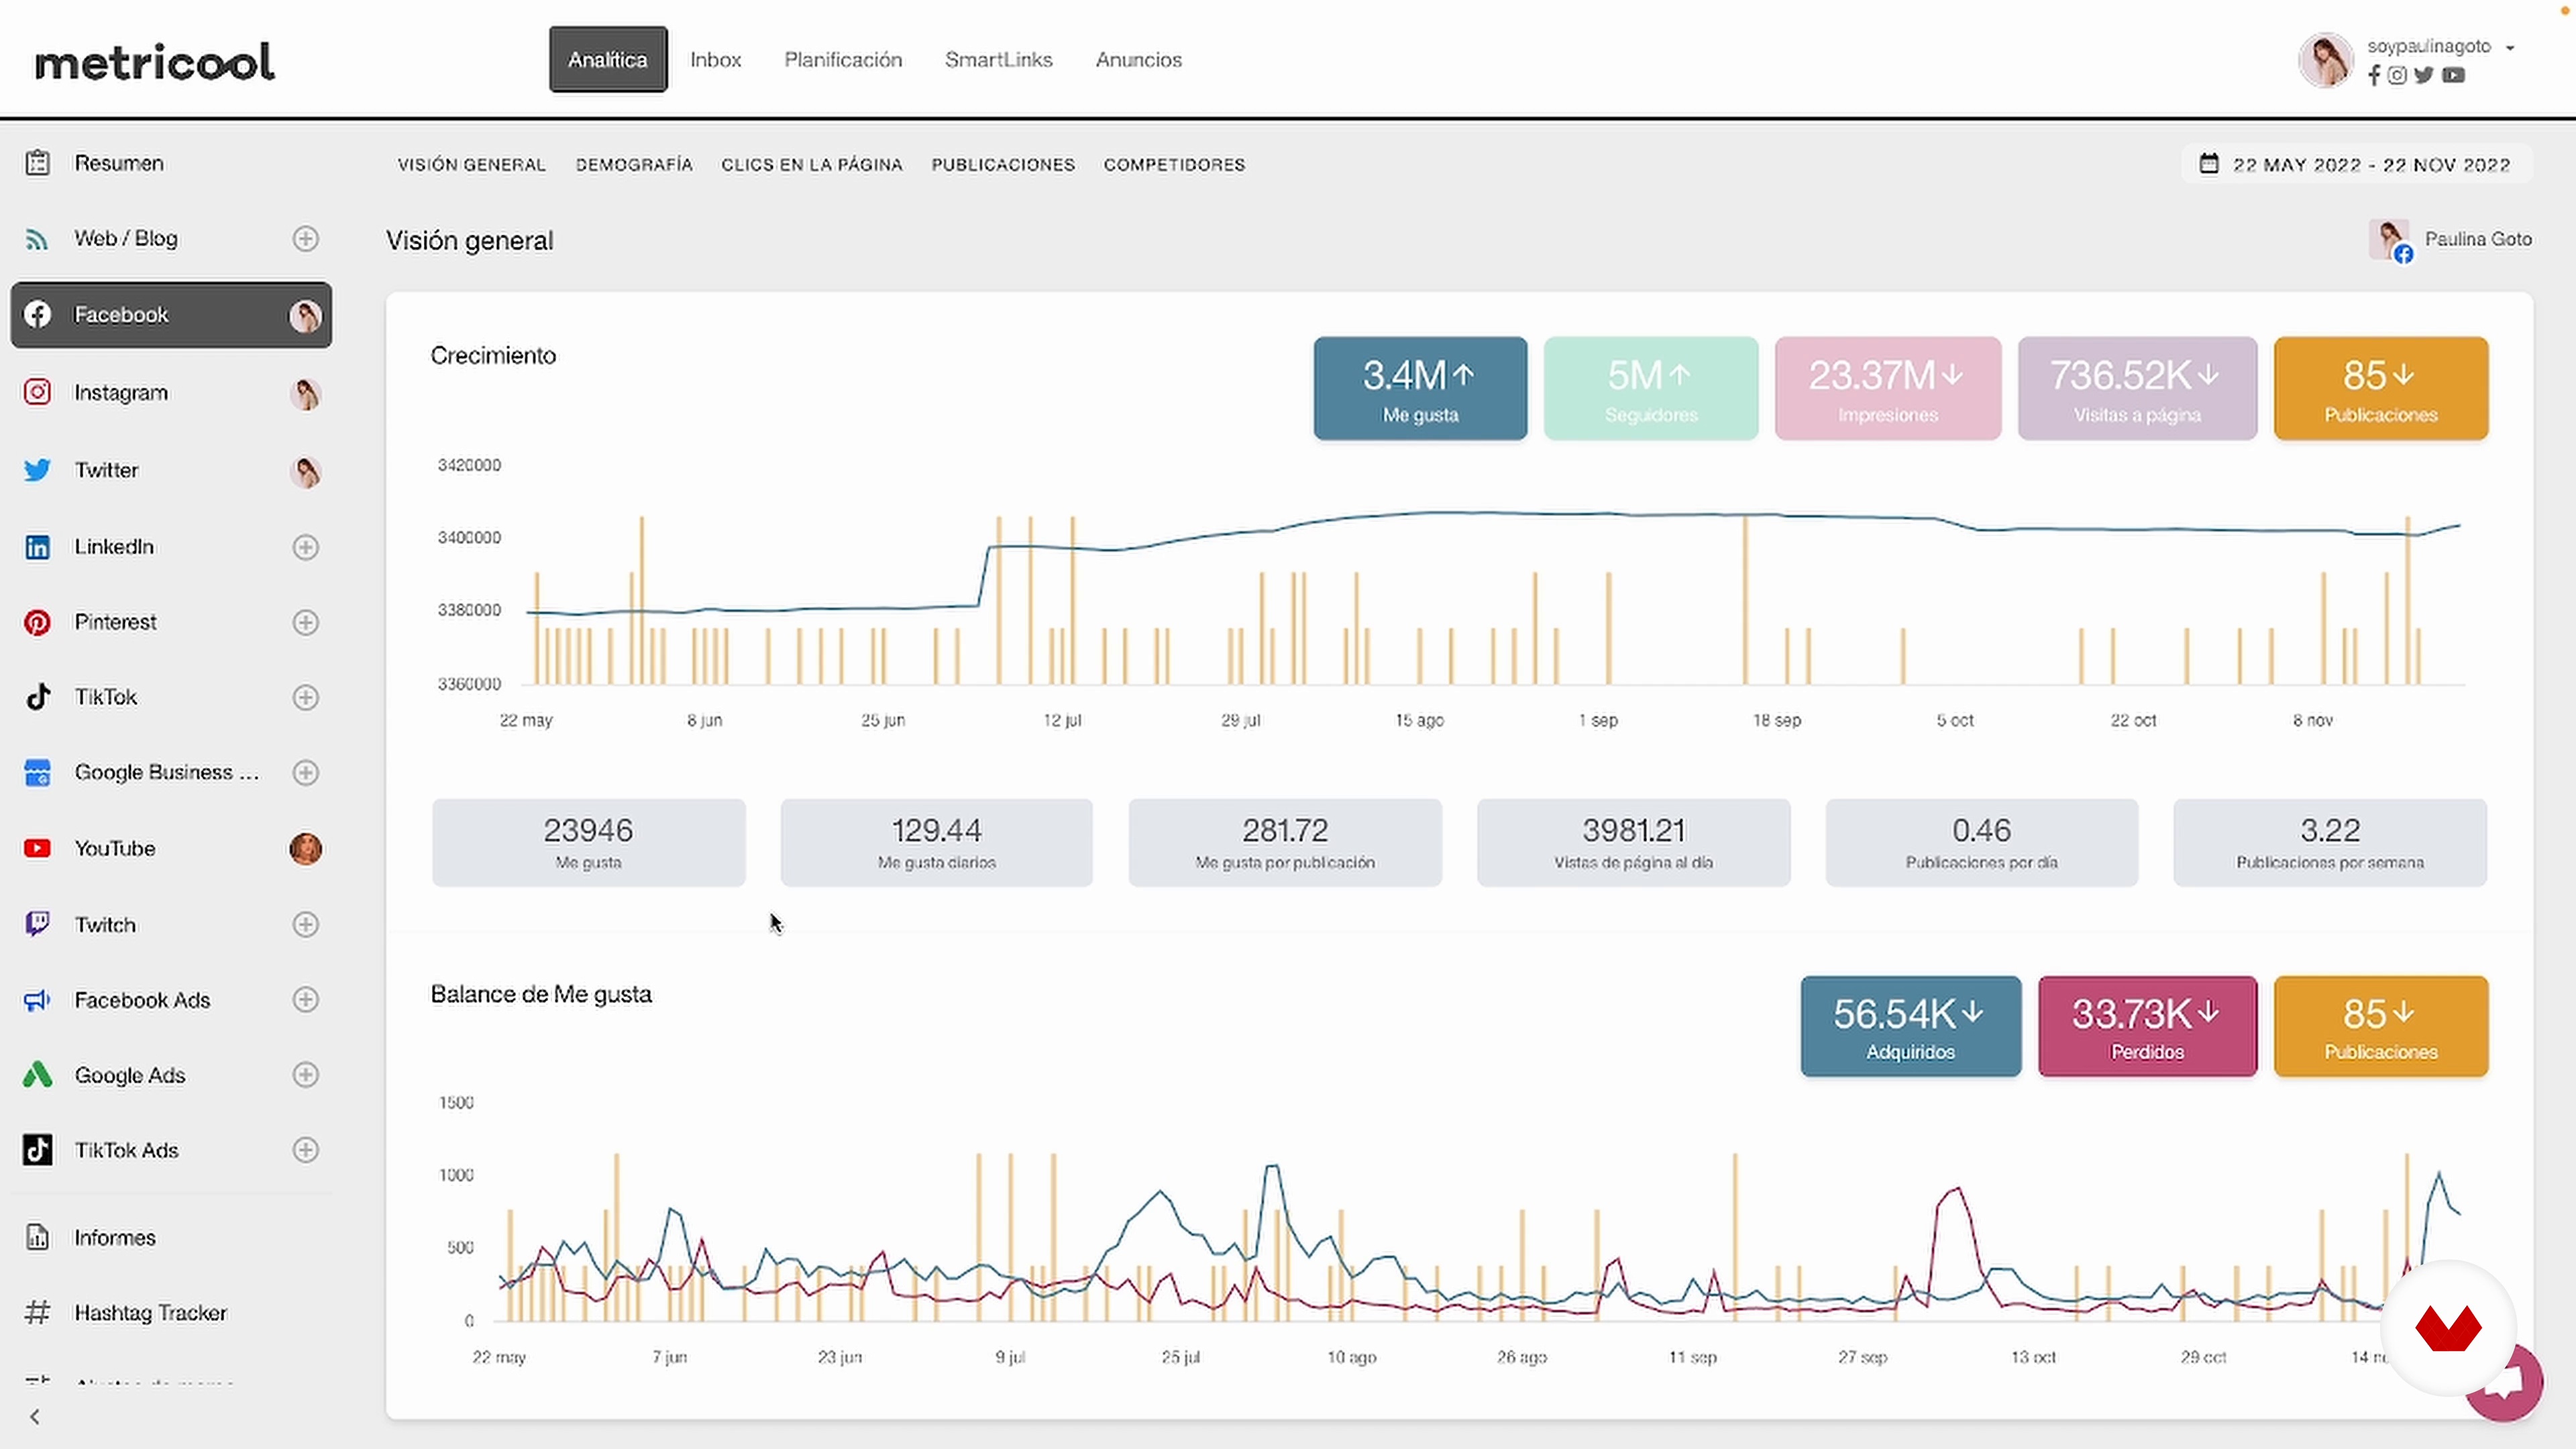Toggle the Seguidores series card
The height and width of the screenshot is (1449, 2576).
1651,389
